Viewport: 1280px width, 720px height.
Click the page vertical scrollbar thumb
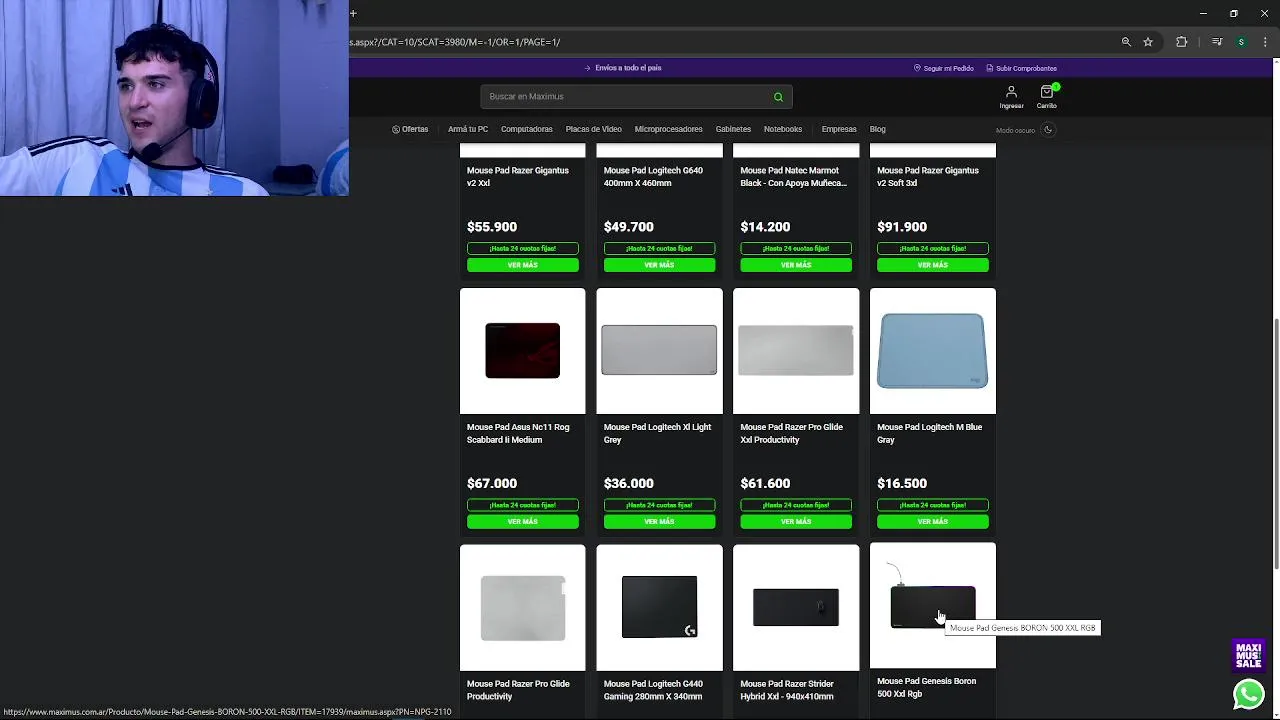coord(1275,445)
